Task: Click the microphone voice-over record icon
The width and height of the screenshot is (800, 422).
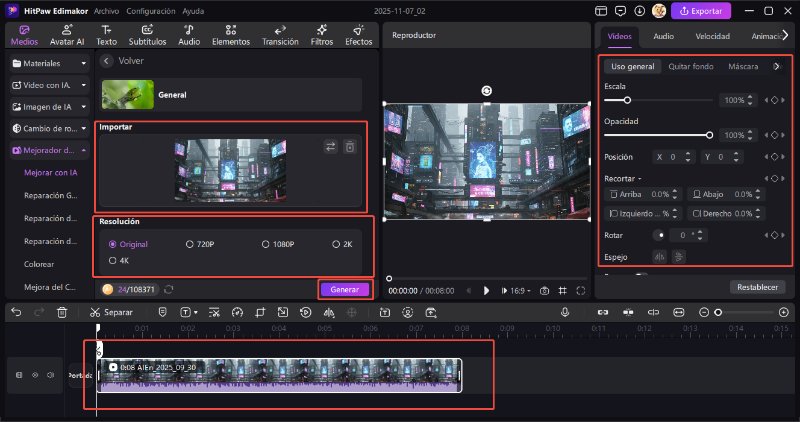Action: click(x=565, y=313)
